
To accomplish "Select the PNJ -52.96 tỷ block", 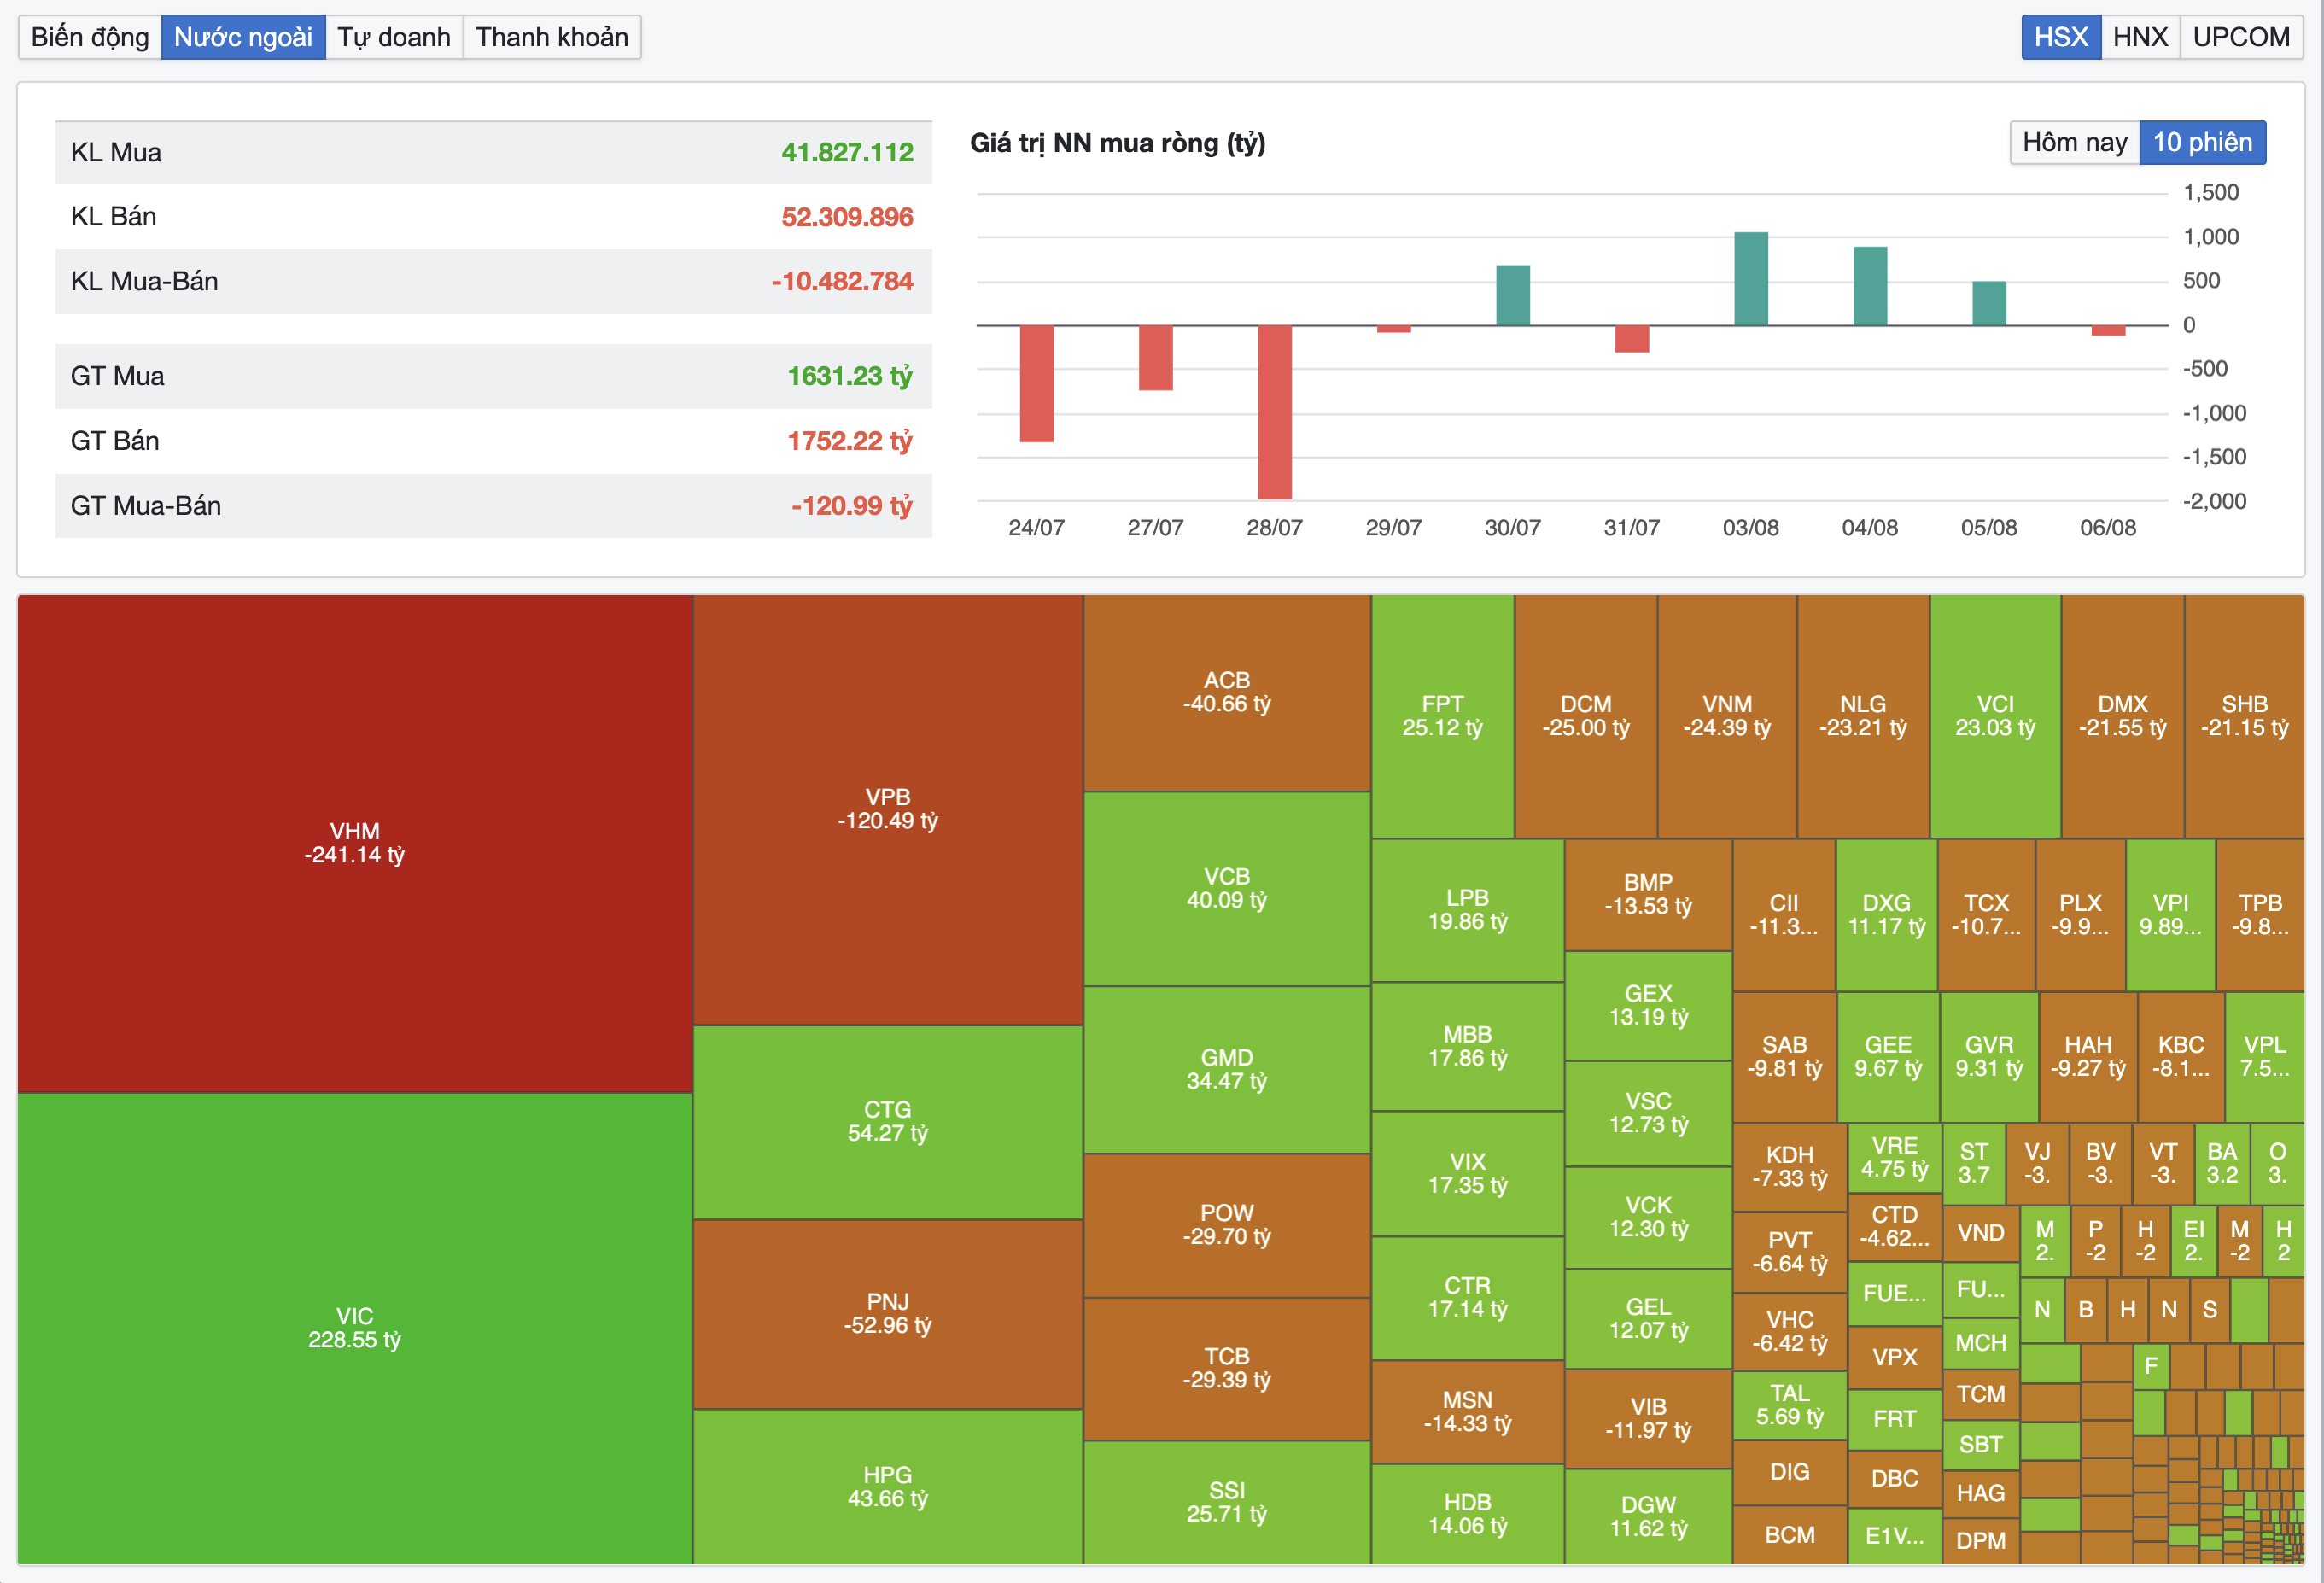I will [x=888, y=1314].
